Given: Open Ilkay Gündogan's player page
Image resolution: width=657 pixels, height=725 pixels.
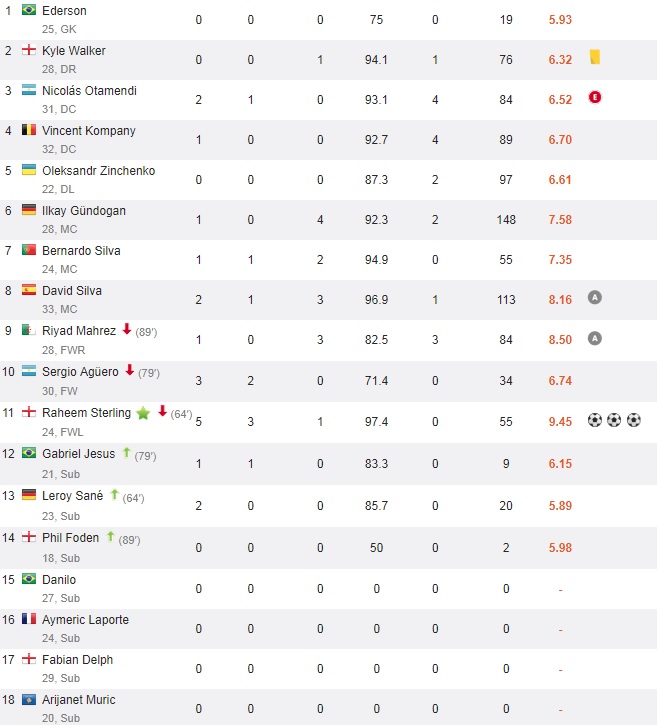Looking at the screenshot, I should (84, 211).
